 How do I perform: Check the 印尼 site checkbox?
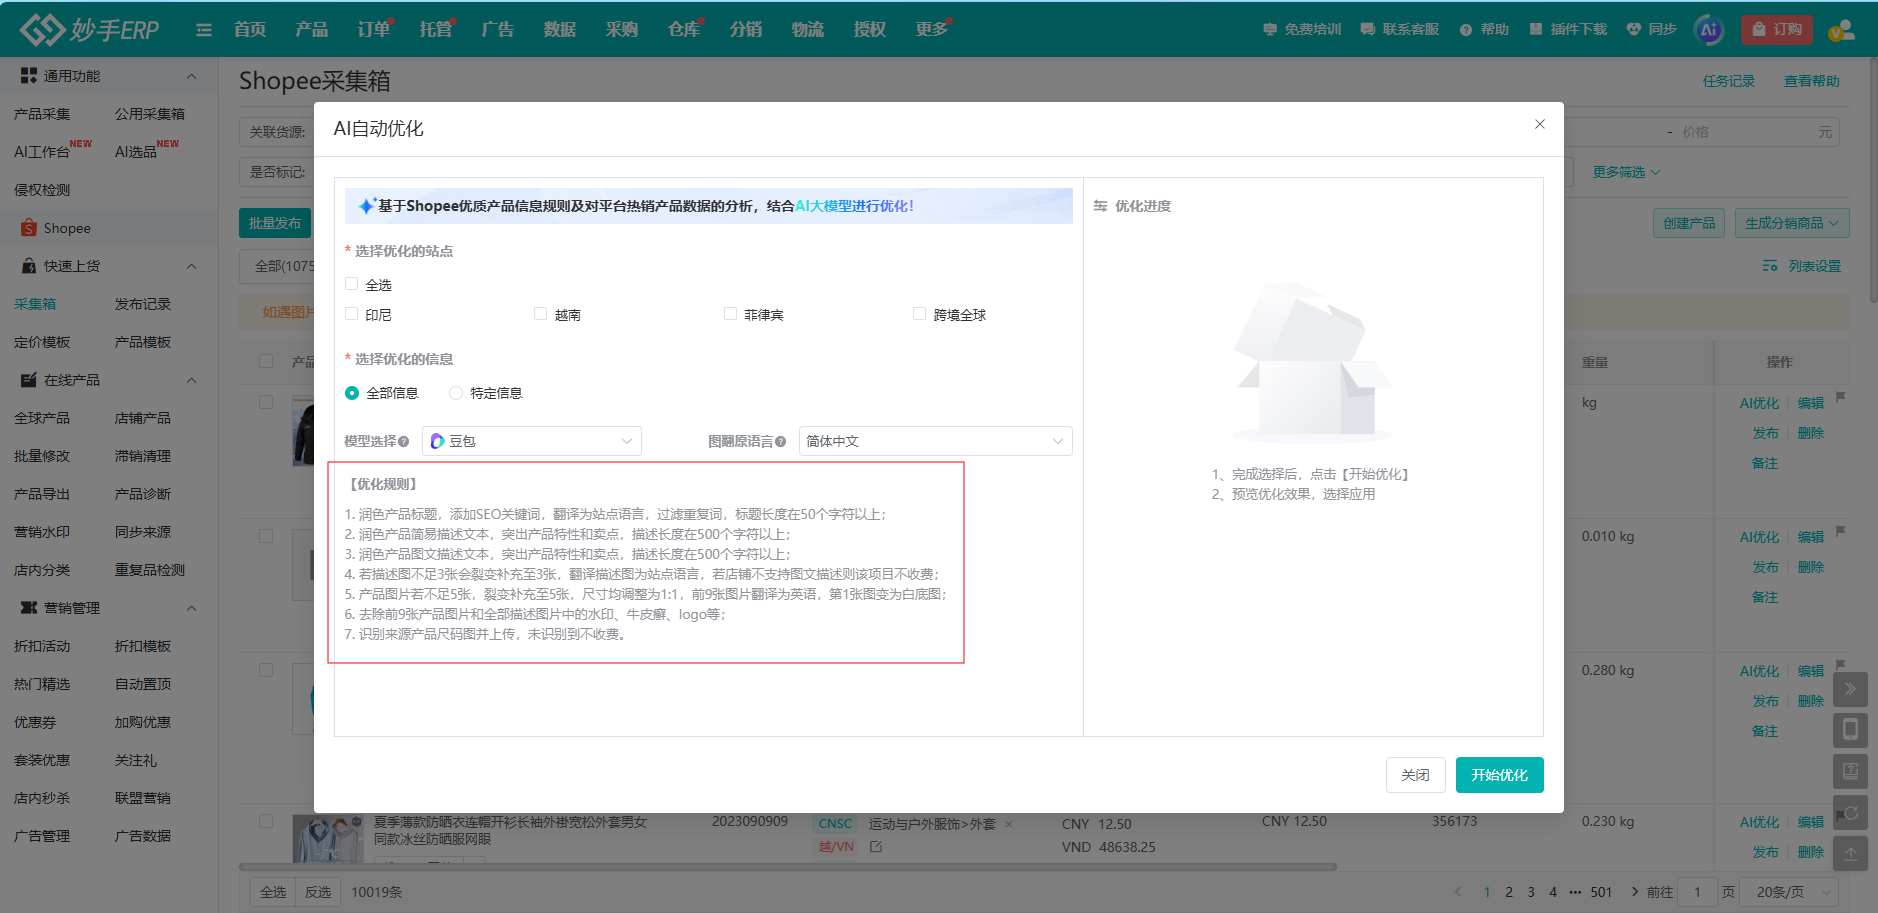pyautogui.click(x=351, y=314)
